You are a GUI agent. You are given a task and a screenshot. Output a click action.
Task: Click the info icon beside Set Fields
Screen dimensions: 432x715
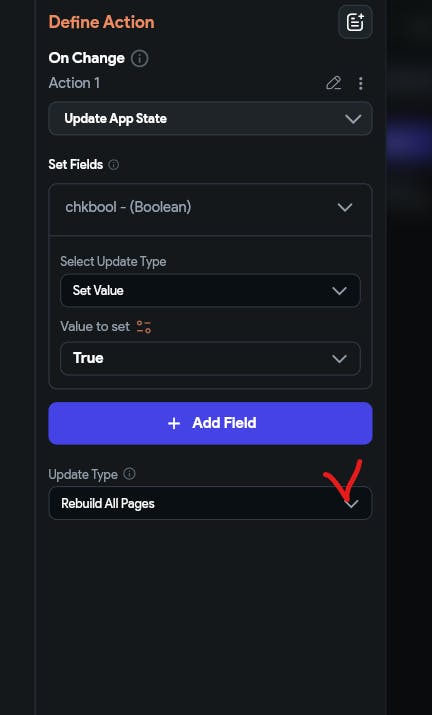[x=114, y=165]
